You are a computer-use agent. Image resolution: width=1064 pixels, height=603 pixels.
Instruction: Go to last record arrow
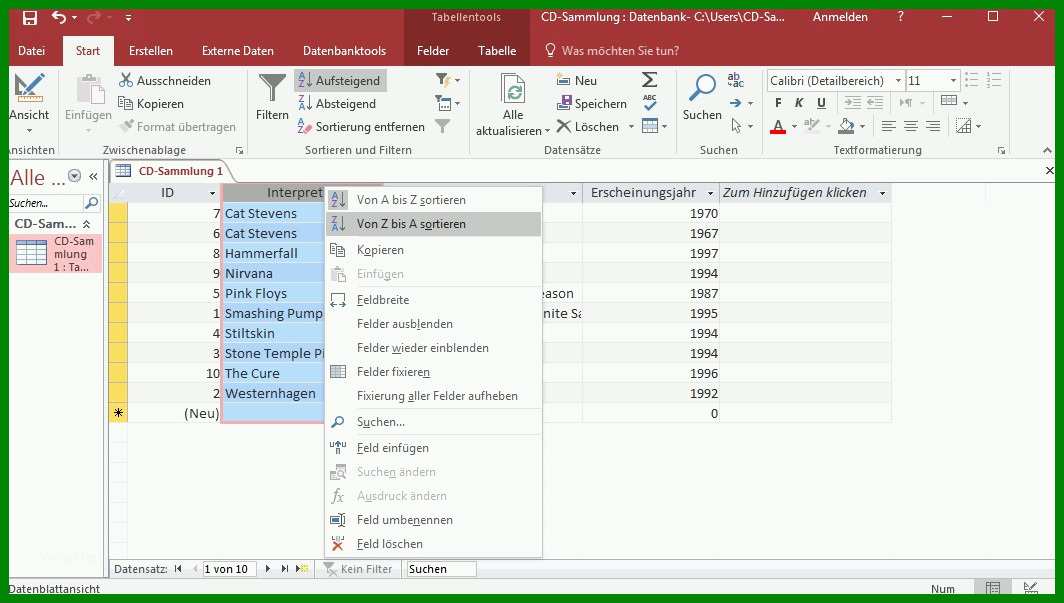click(284, 569)
